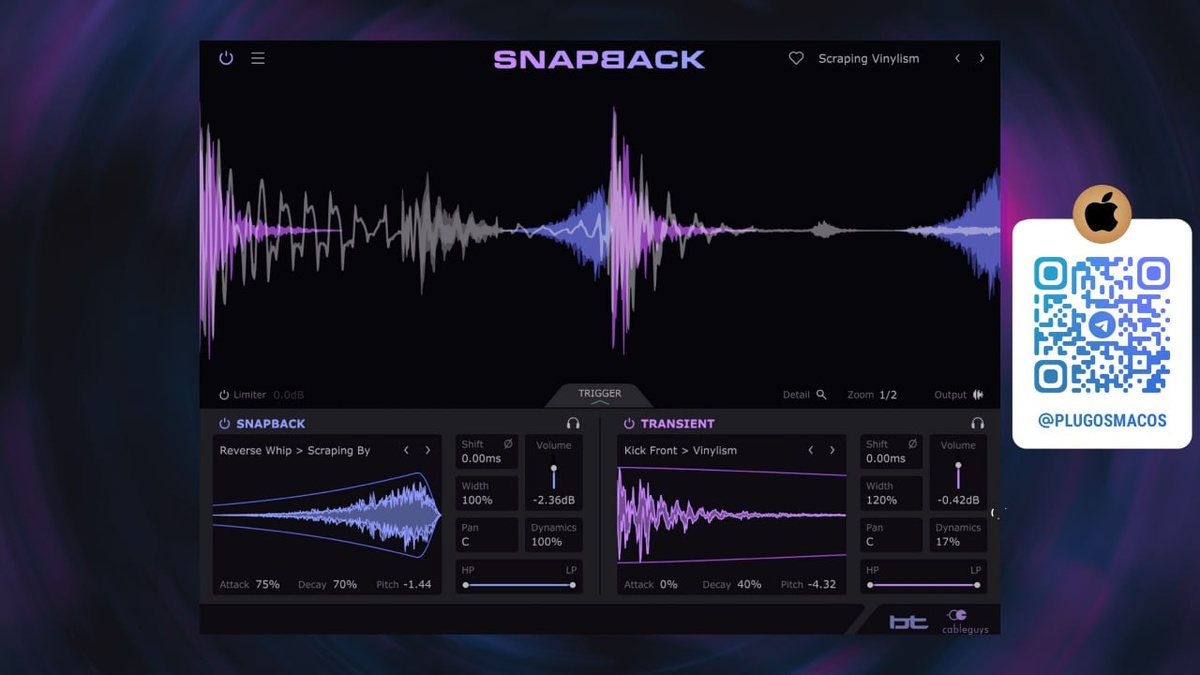Click Snapback Attack 75% value

point(267,585)
